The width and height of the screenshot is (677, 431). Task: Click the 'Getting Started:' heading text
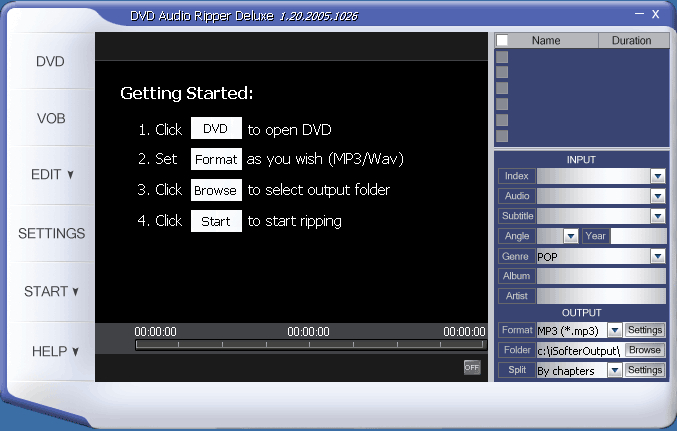[187, 93]
